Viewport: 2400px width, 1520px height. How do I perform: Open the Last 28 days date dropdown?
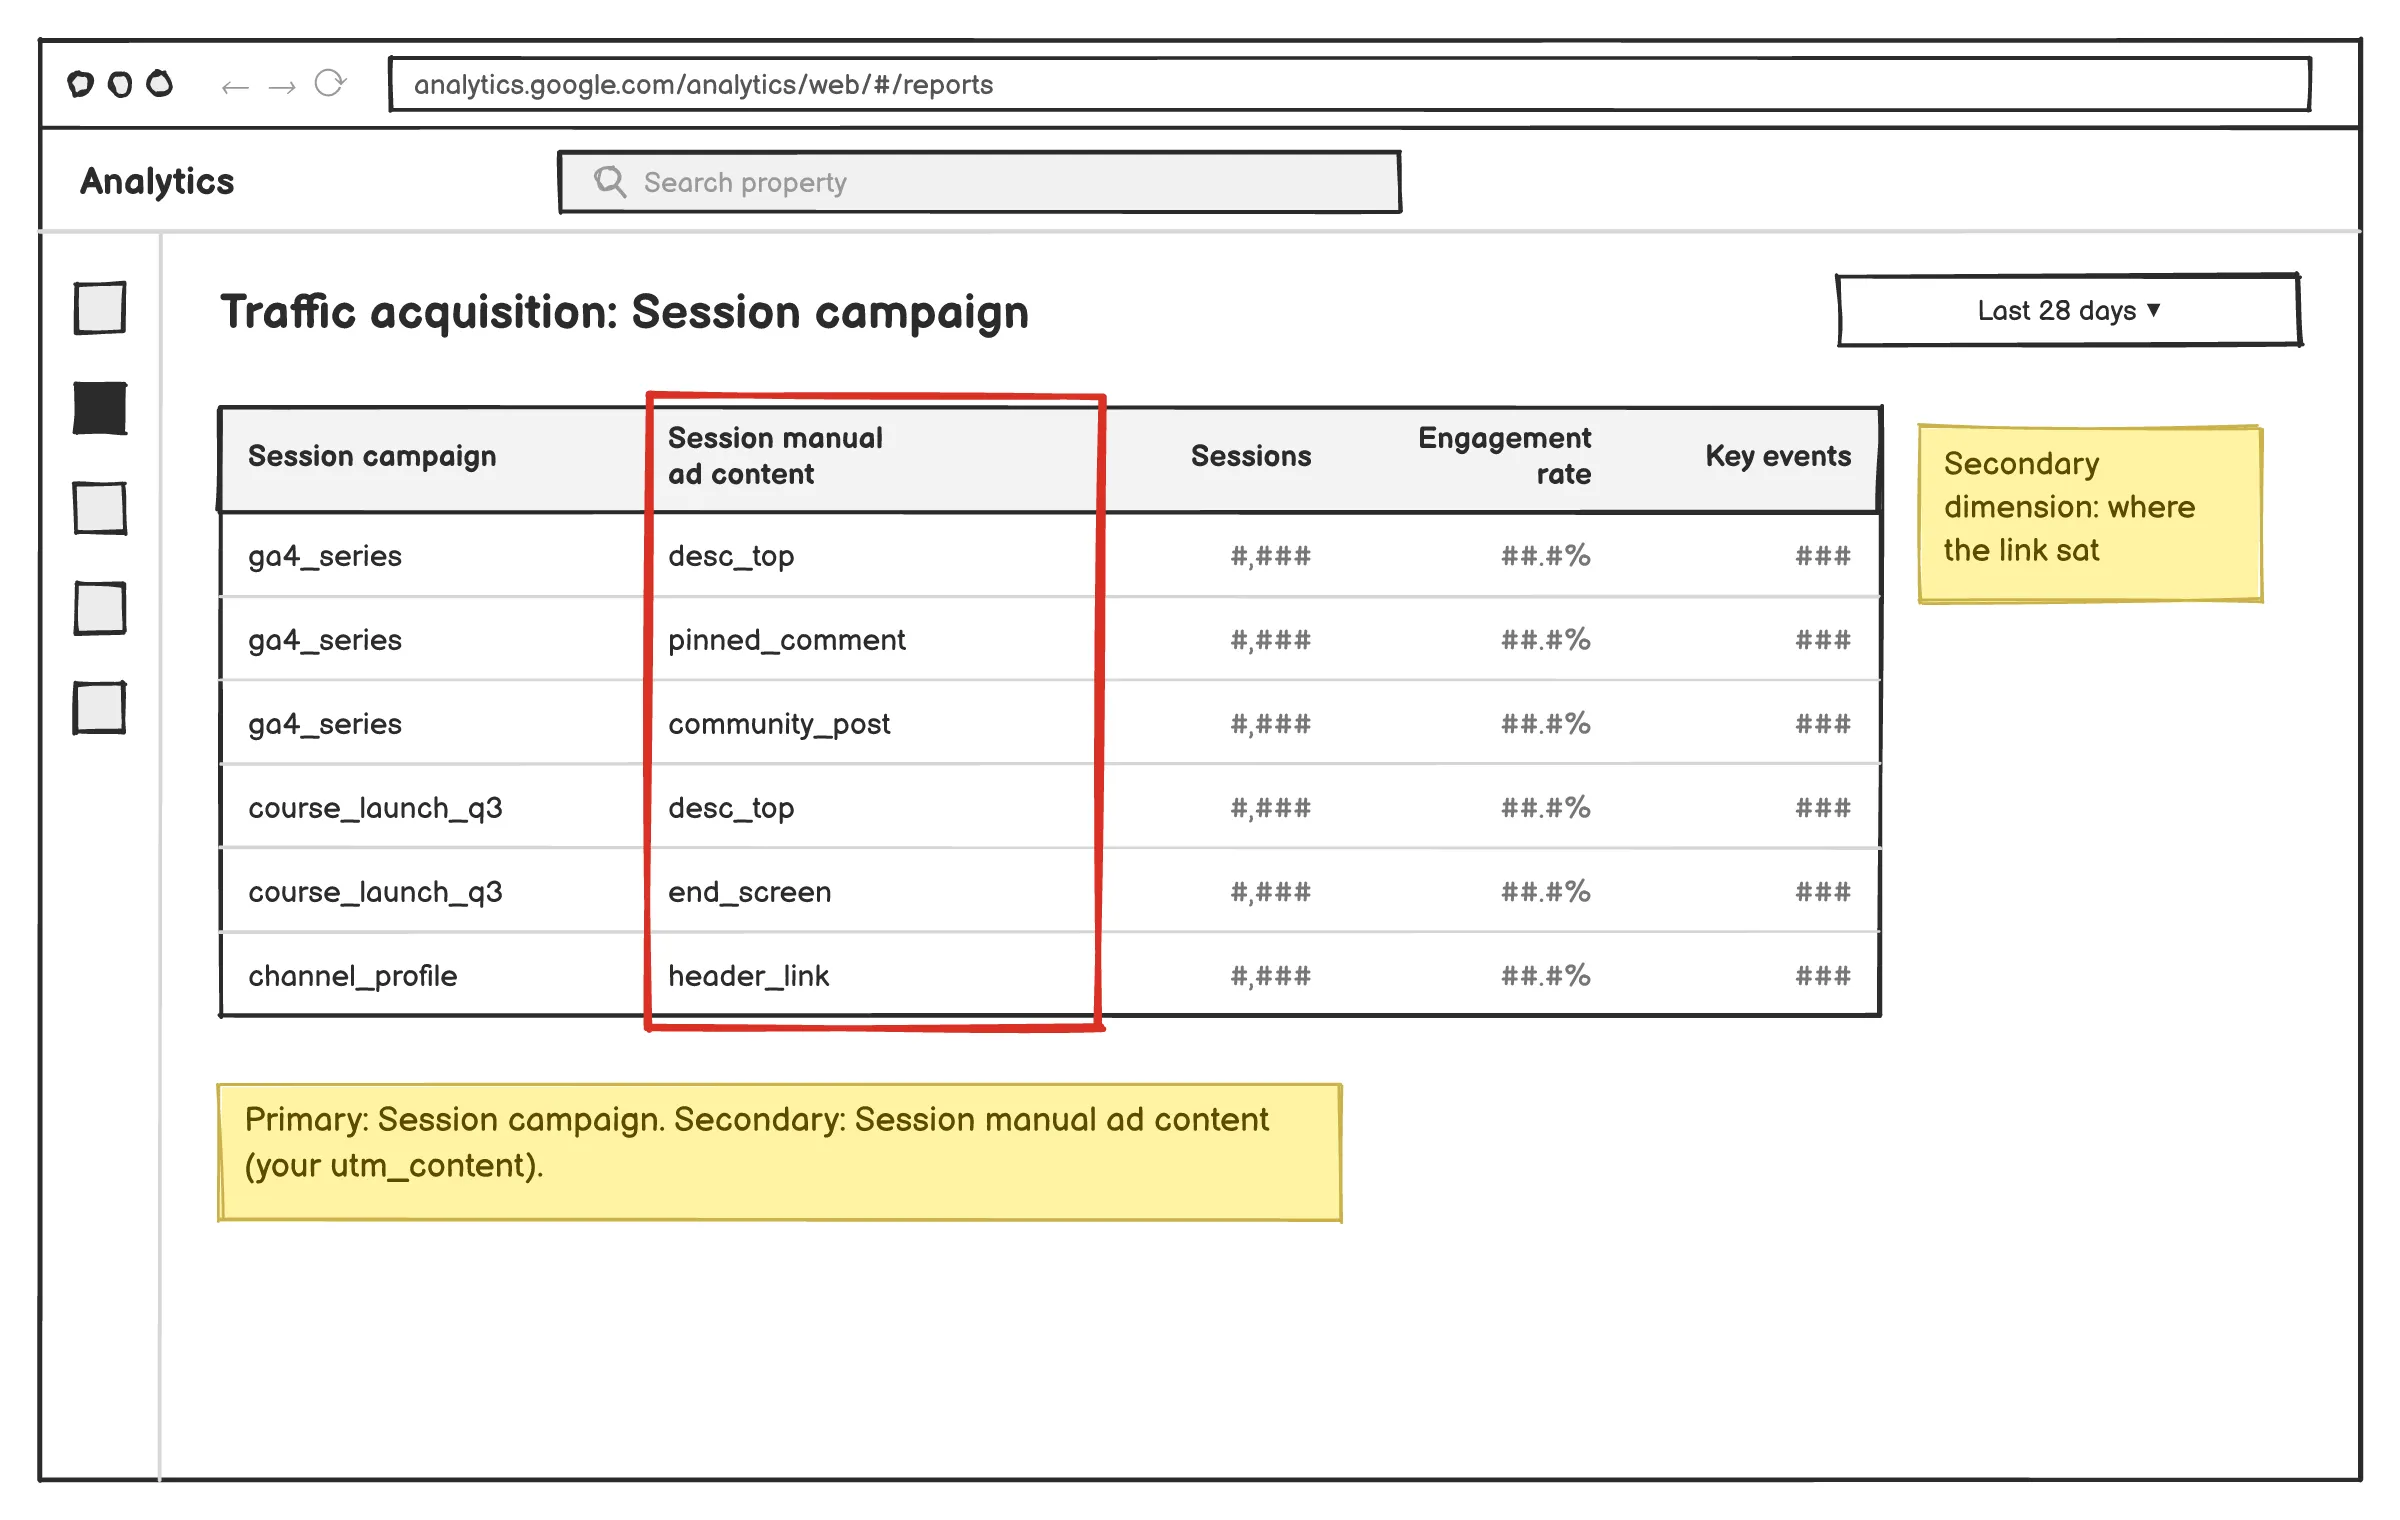point(2069,310)
